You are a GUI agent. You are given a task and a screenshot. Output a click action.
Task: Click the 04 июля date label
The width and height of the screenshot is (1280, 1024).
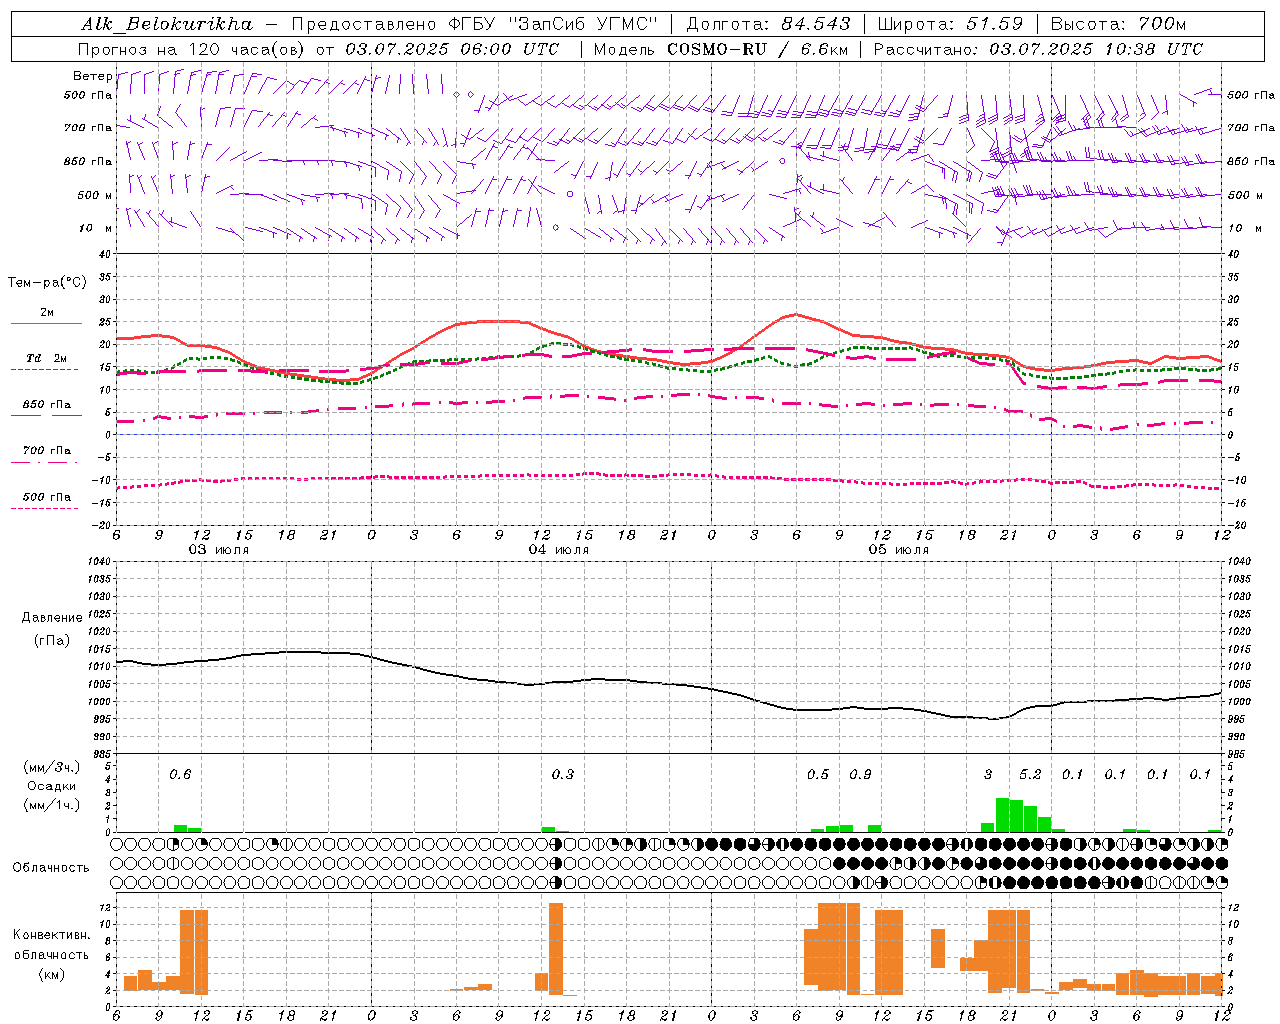[559, 550]
